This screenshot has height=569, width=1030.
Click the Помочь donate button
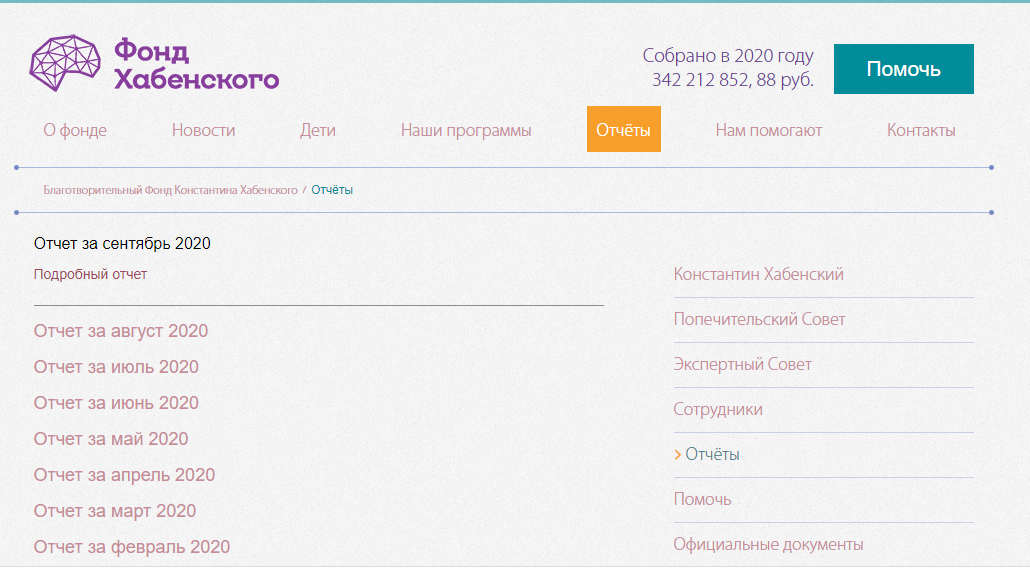click(903, 69)
